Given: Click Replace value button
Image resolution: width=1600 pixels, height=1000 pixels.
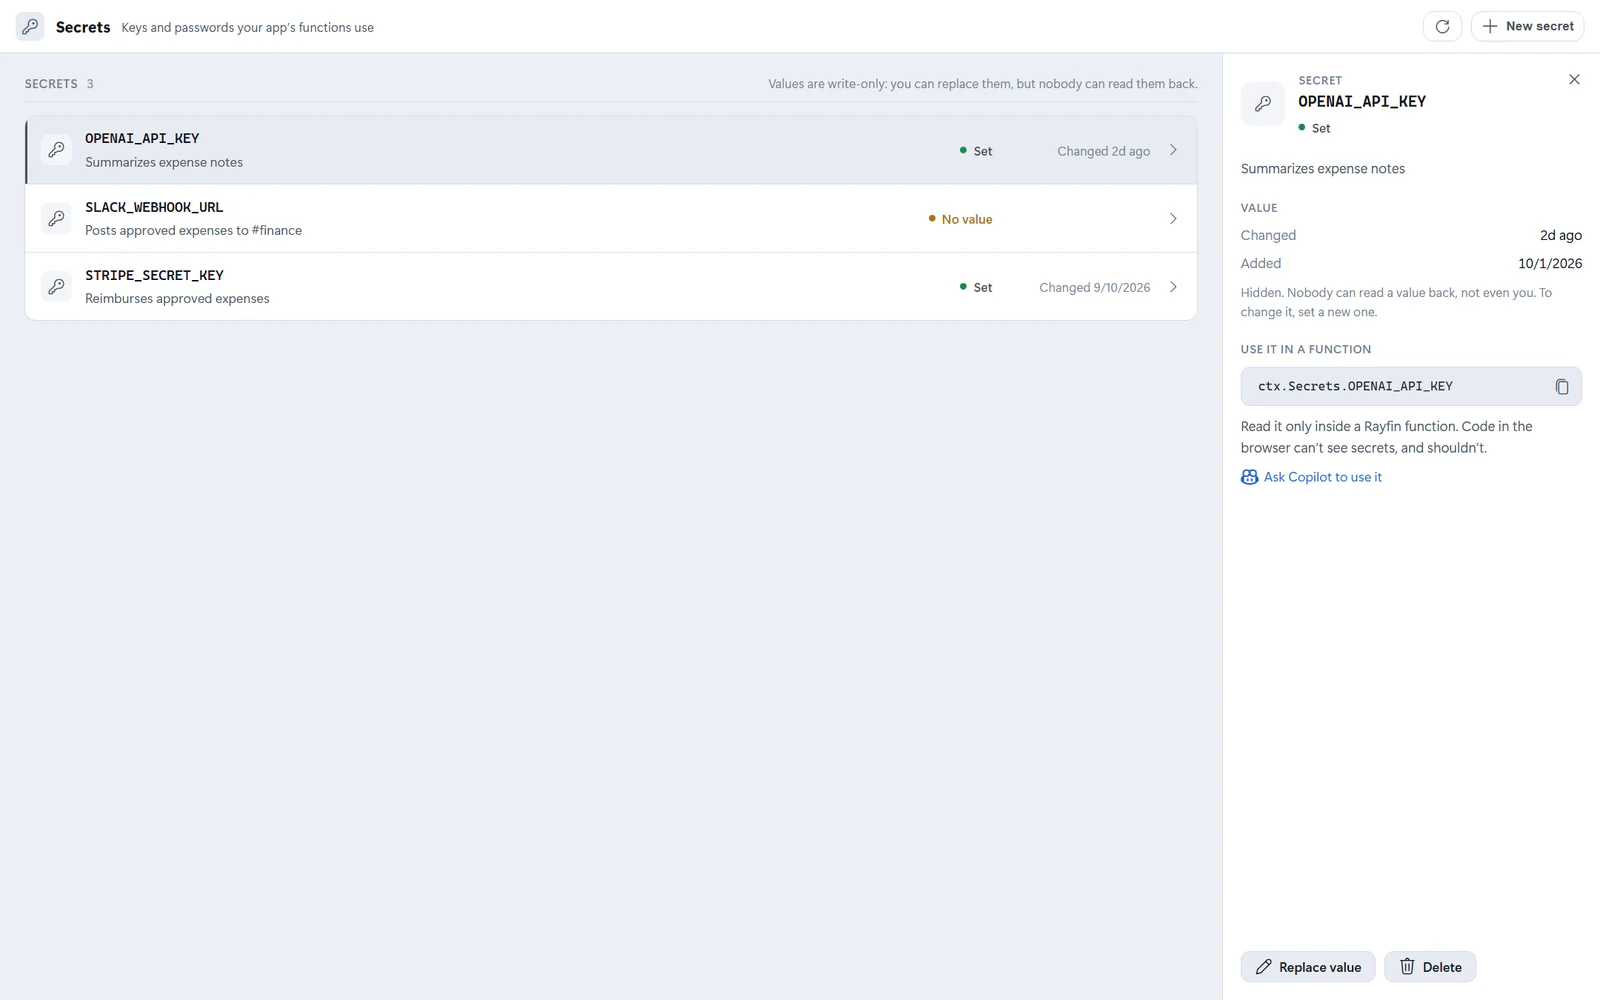Looking at the screenshot, I should click(x=1308, y=967).
